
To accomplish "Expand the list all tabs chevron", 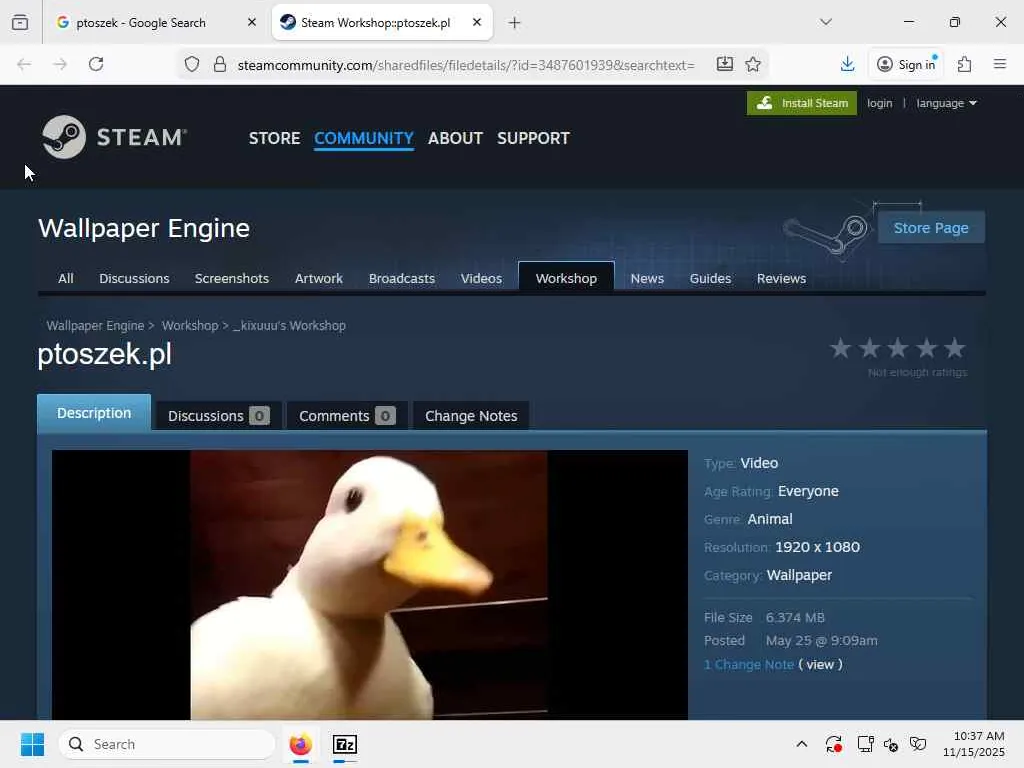I will 825,22.
